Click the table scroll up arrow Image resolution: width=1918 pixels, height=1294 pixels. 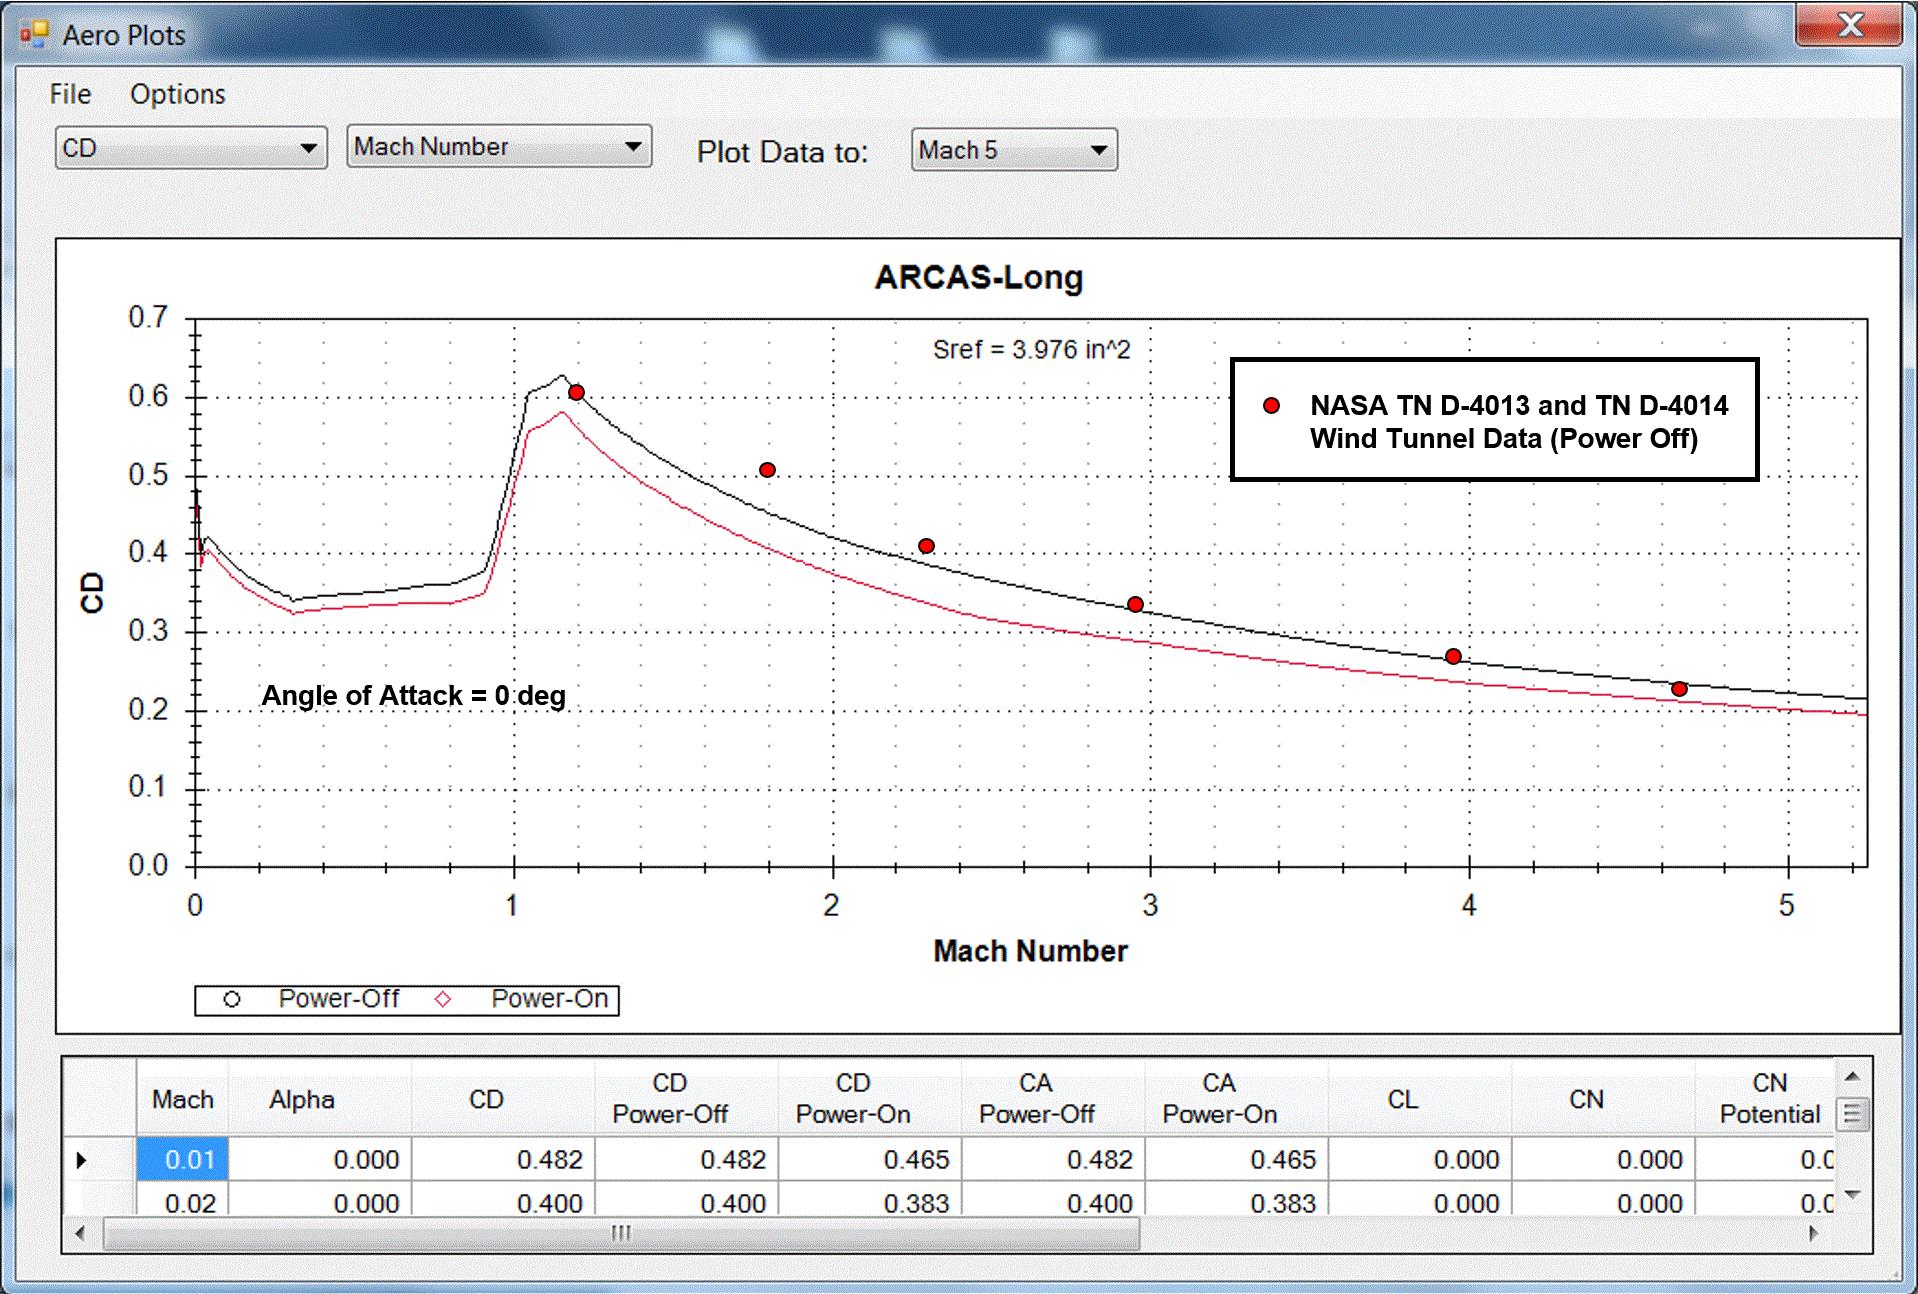(1852, 1077)
